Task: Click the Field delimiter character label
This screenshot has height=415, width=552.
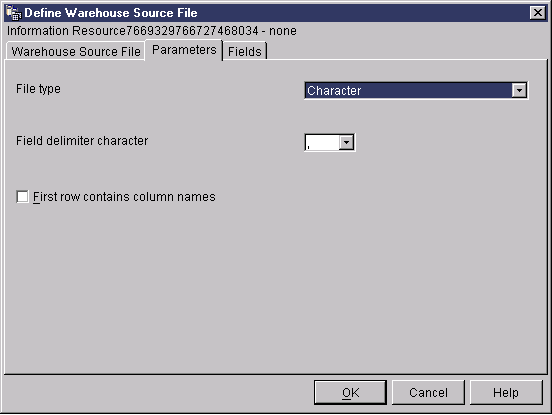Action: click(x=82, y=141)
